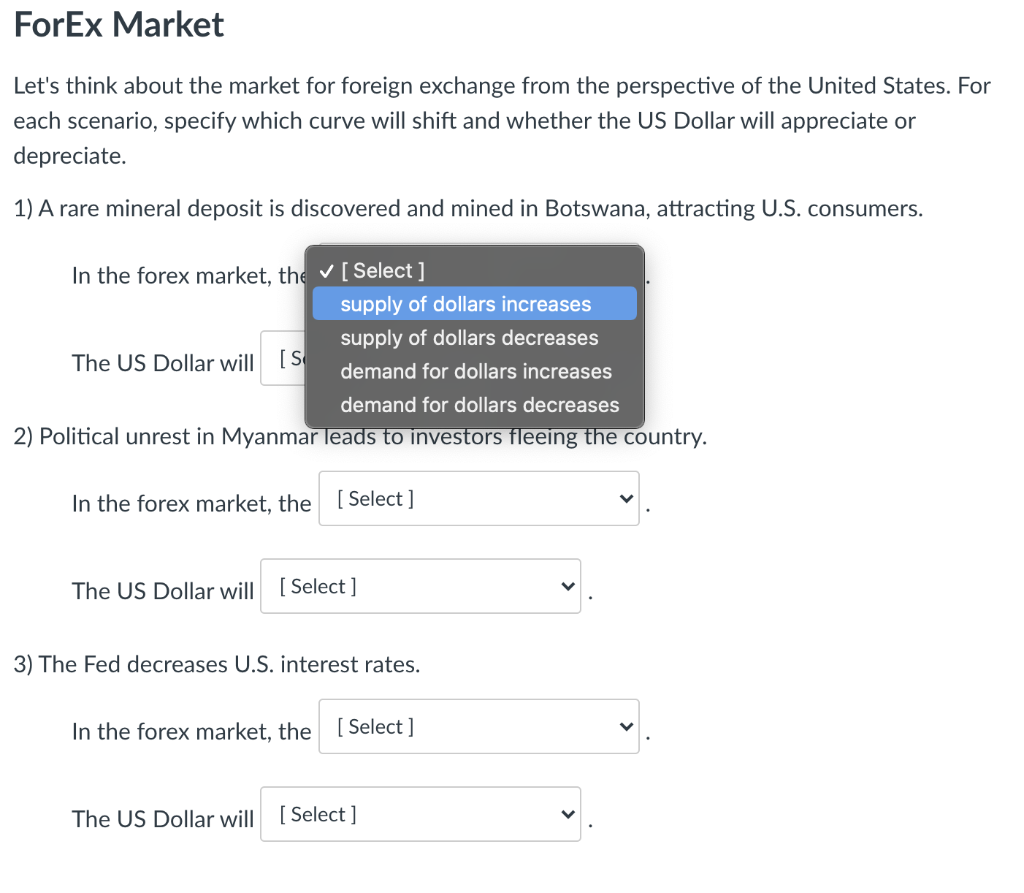Open question 3 US Dollar dropdown

[420, 814]
